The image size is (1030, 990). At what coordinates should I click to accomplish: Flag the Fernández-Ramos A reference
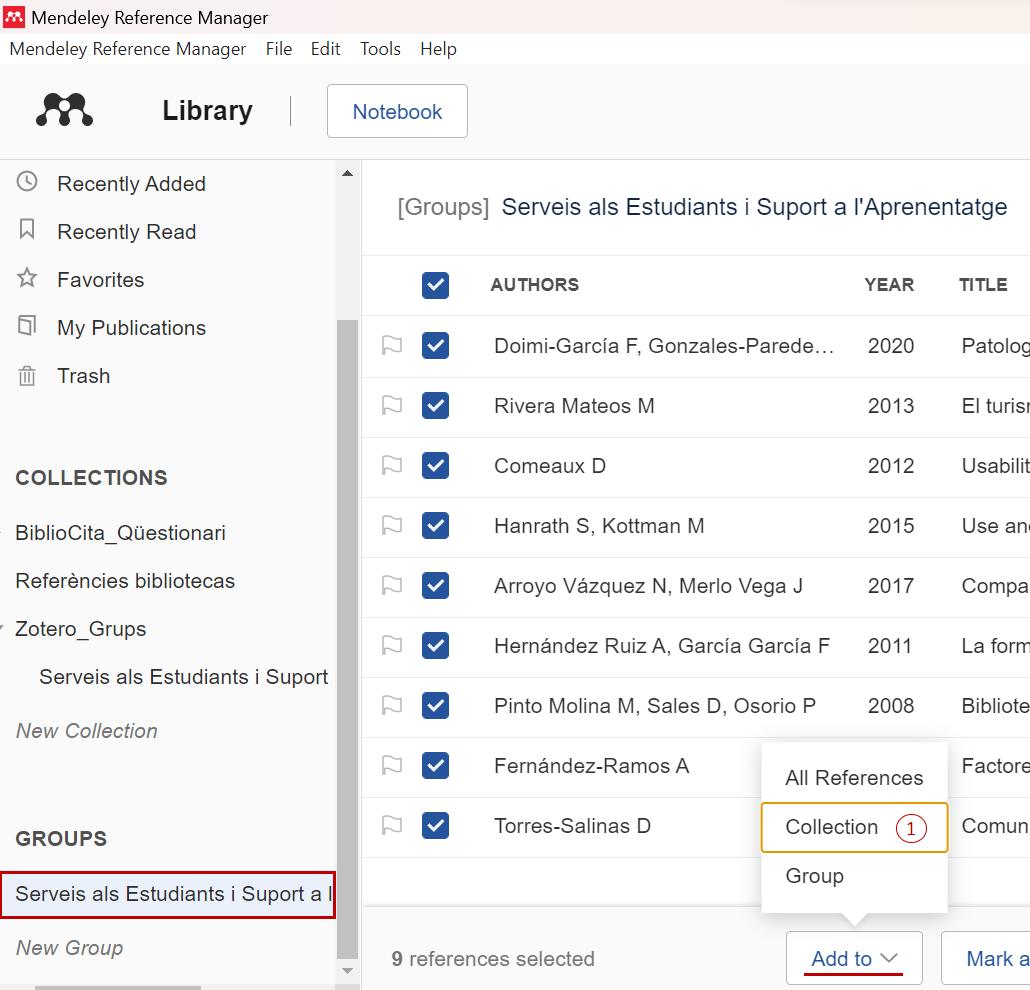[392, 765]
